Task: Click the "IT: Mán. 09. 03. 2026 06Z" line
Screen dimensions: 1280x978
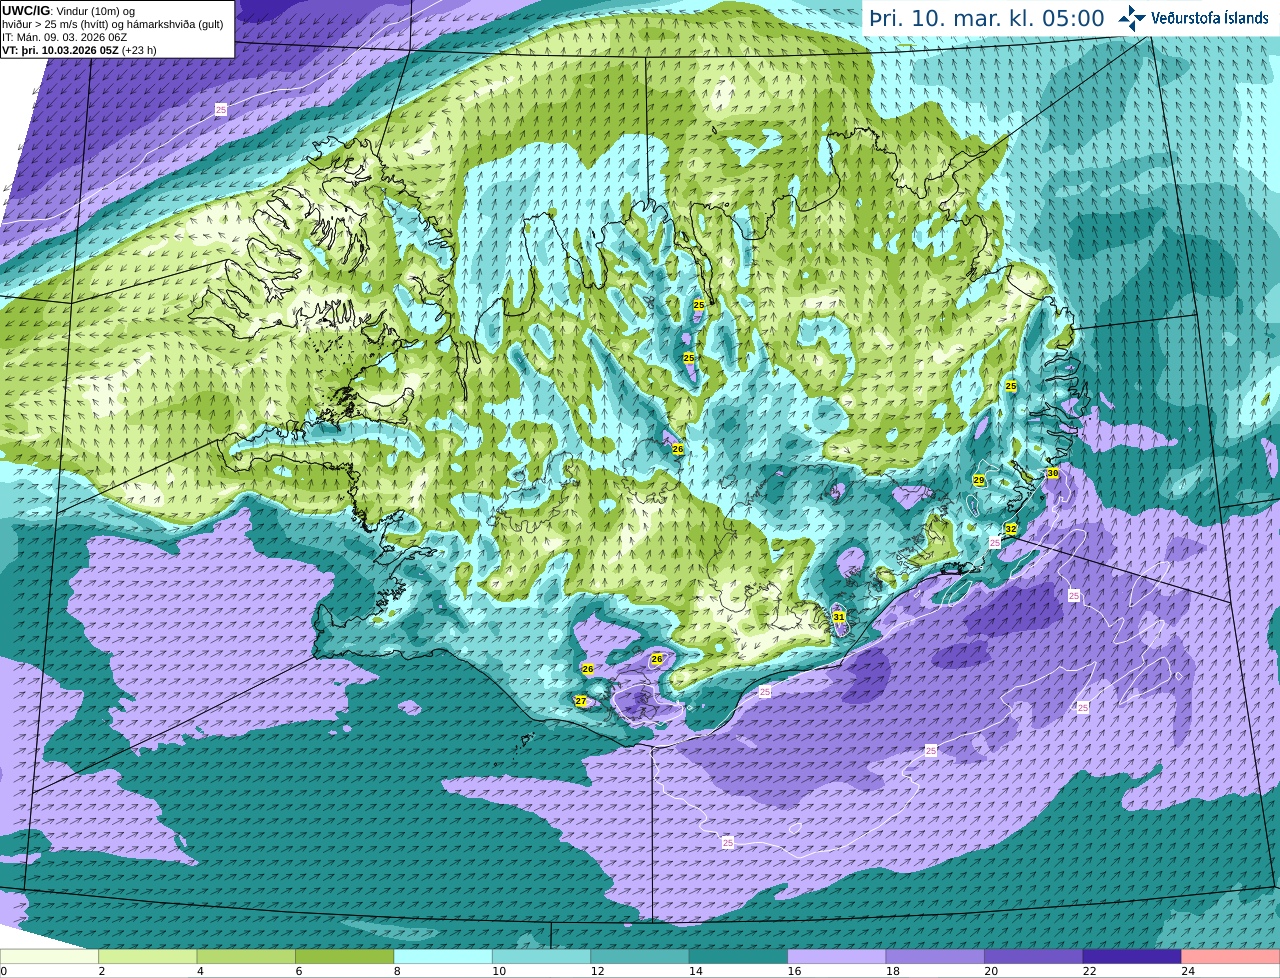Action: click(65, 37)
